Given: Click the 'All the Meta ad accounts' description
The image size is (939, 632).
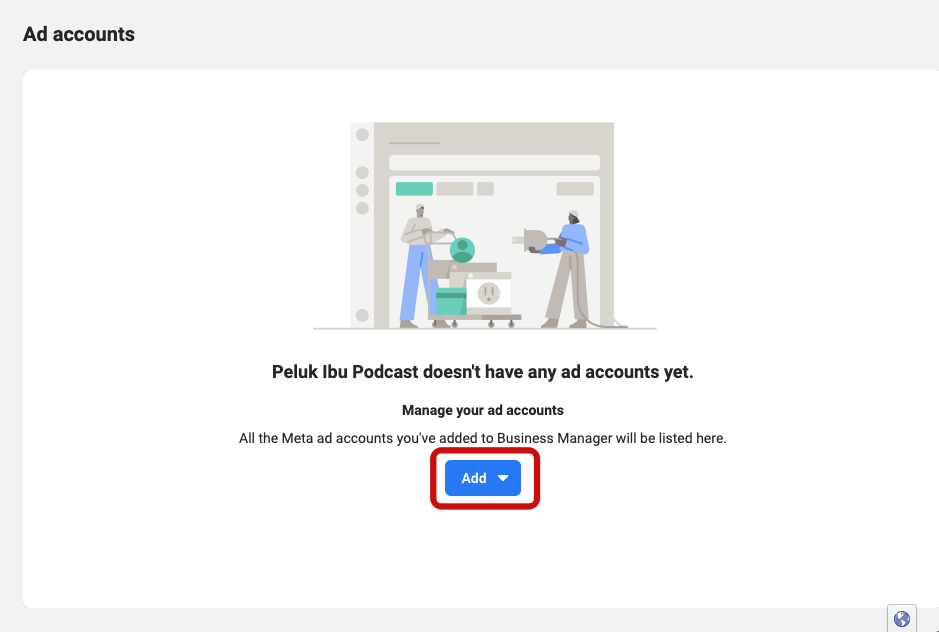Looking at the screenshot, I should tap(483, 439).
